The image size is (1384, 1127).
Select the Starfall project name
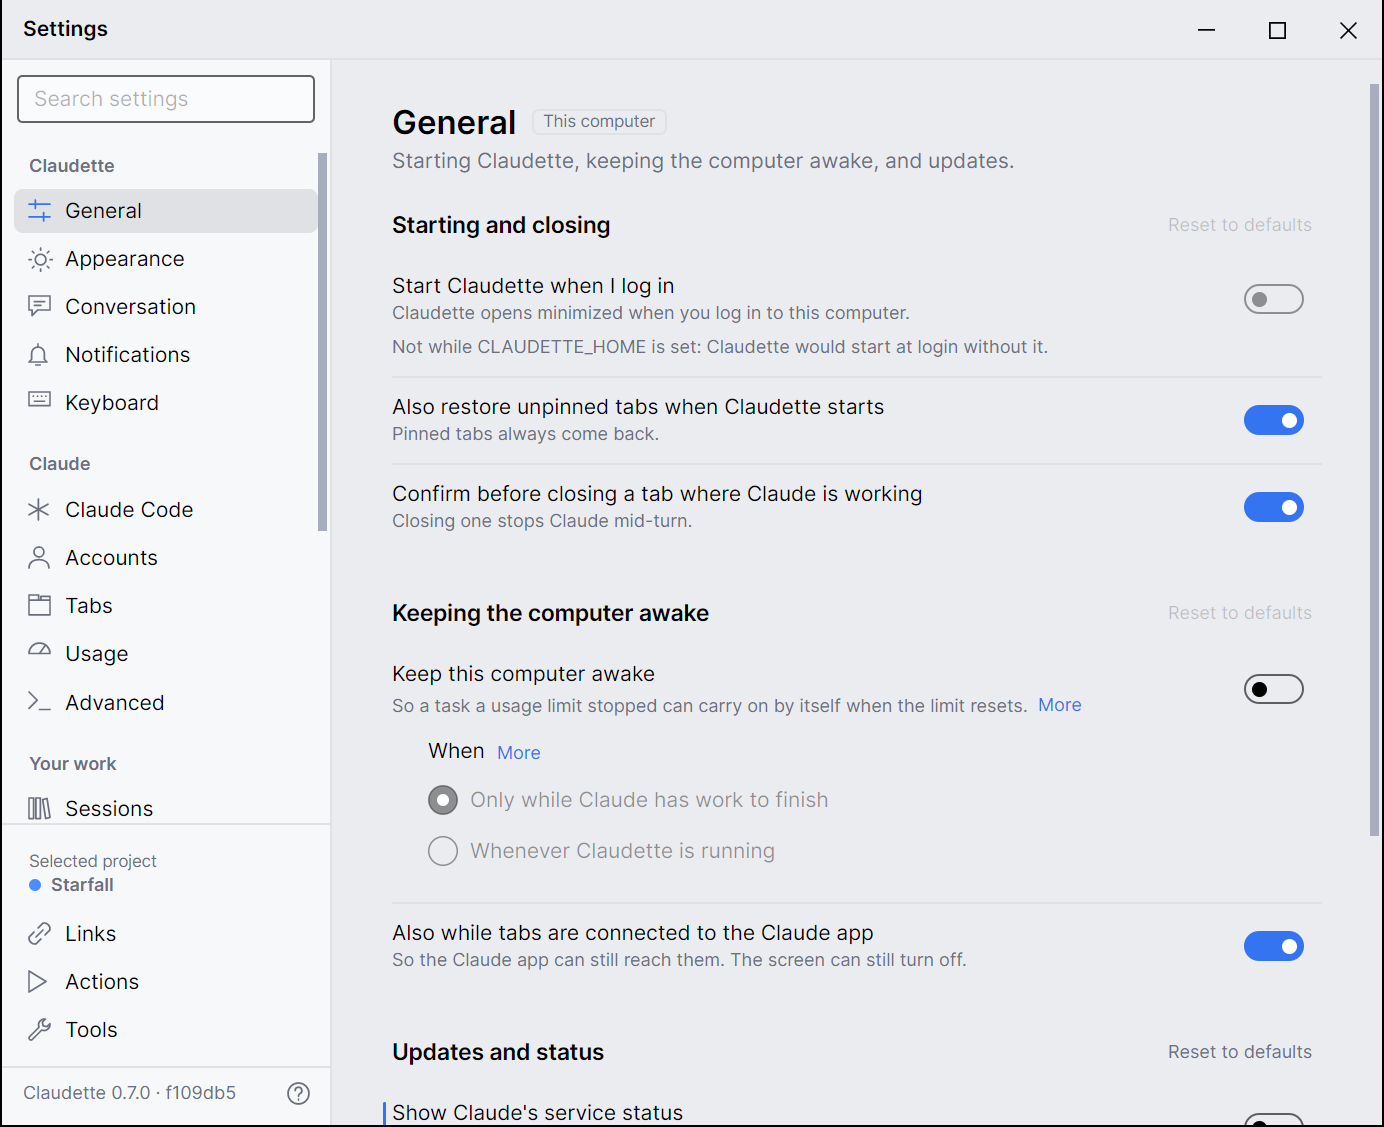click(82, 885)
